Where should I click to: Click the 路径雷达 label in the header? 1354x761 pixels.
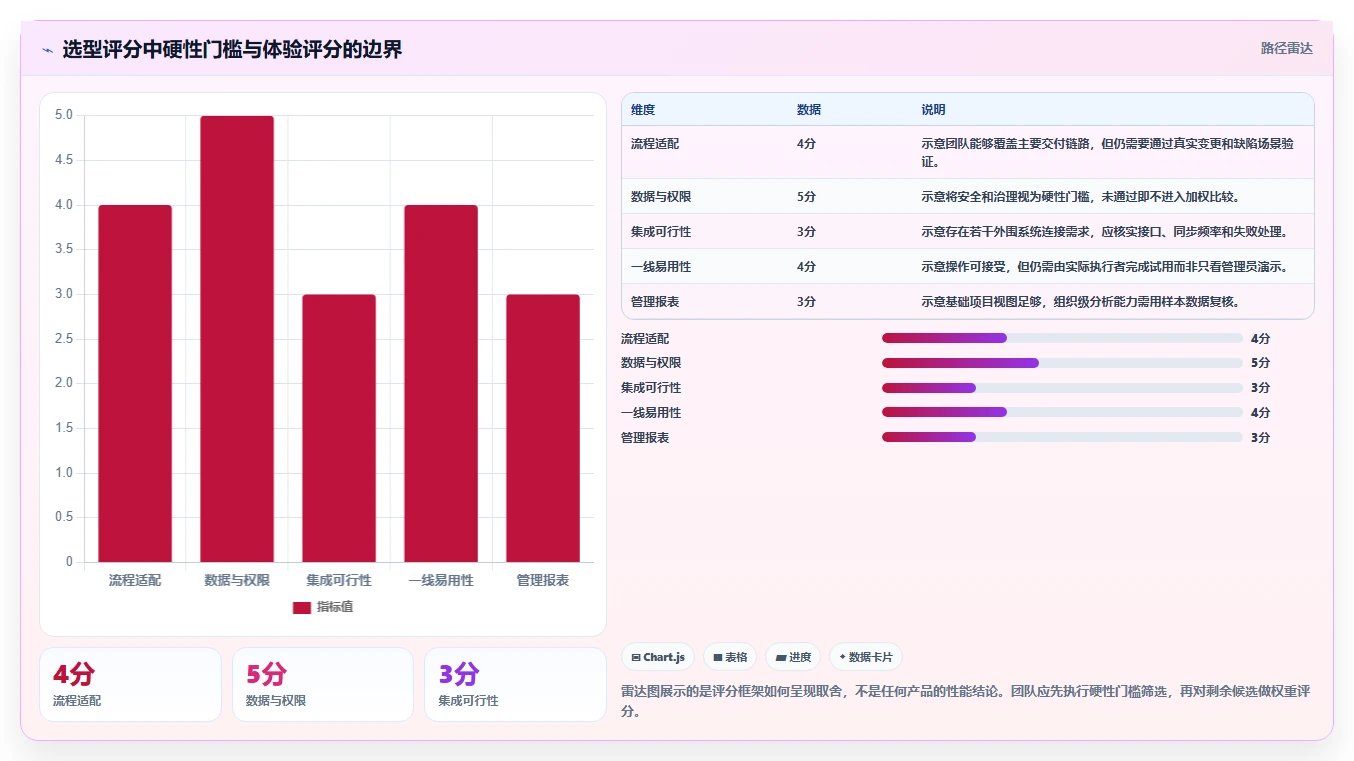[x=1286, y=48]
